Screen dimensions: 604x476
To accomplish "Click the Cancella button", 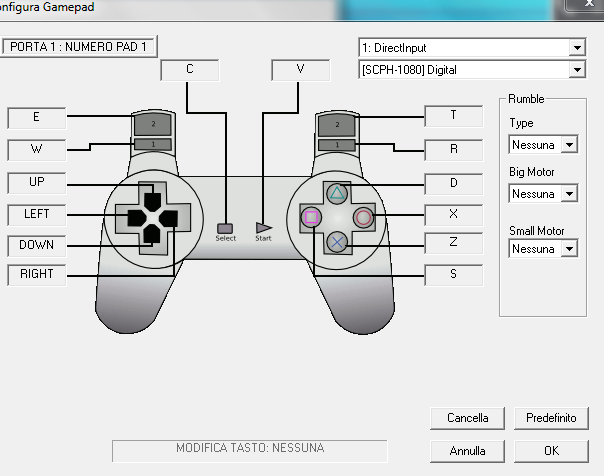I will pos(467,418).
